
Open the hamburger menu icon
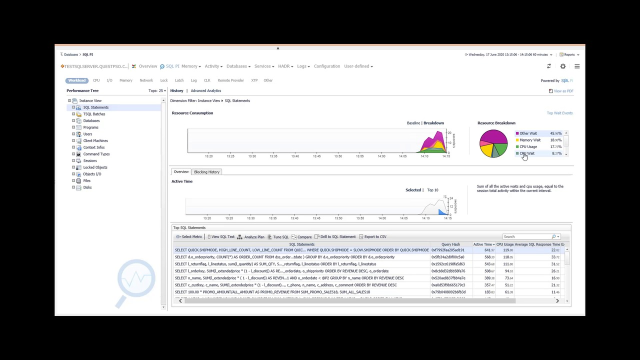click(577, 66)
